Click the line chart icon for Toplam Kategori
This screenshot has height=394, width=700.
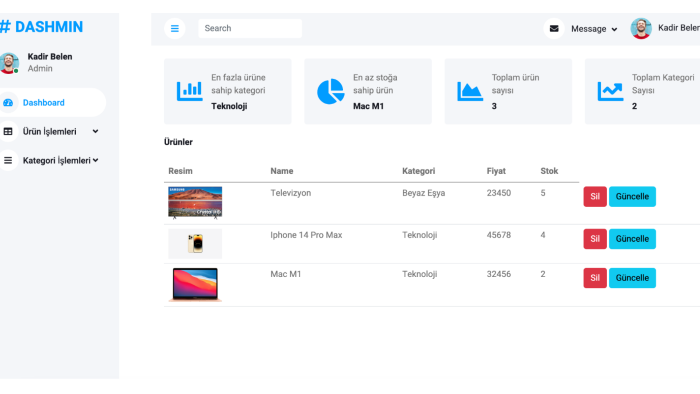[x=610, y=91]
